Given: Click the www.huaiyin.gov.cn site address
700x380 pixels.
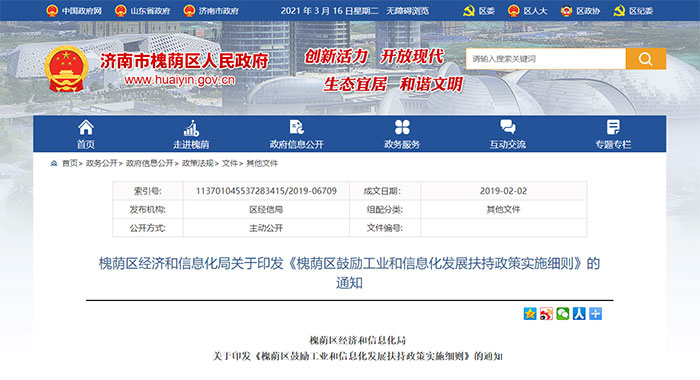Looking at the screenshot, I should [179, 80].
